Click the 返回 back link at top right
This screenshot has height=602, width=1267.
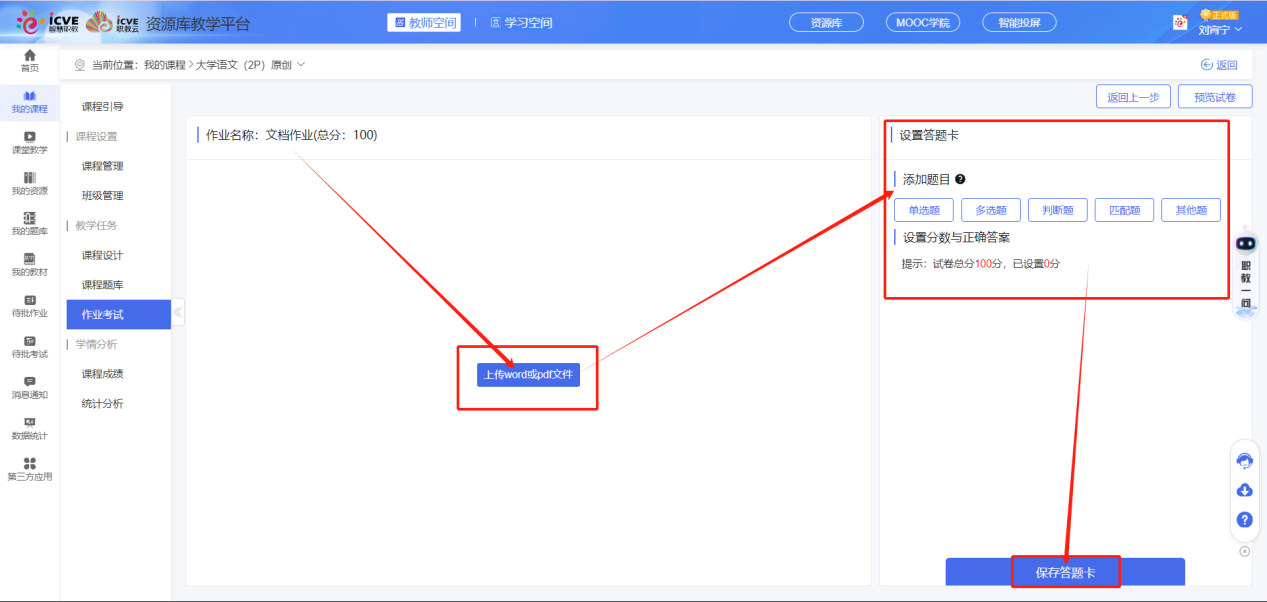1219,65
